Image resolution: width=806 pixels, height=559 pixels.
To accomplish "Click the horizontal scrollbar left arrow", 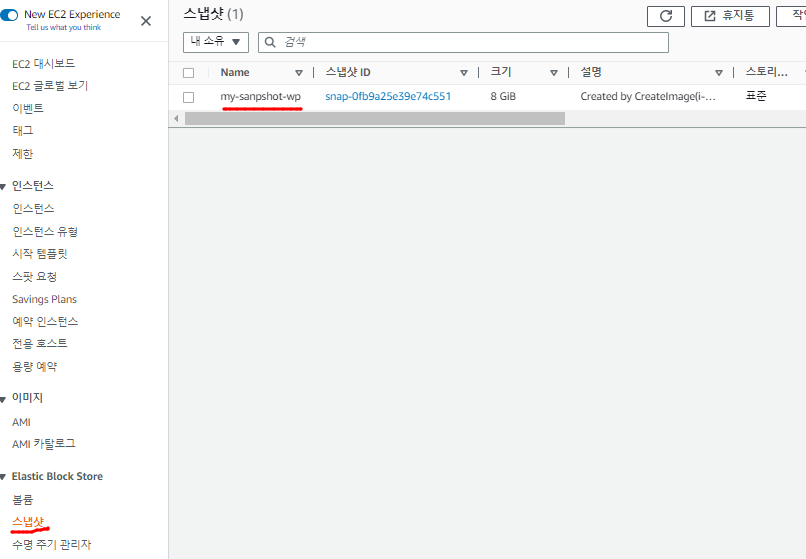I will coord(176,119).
